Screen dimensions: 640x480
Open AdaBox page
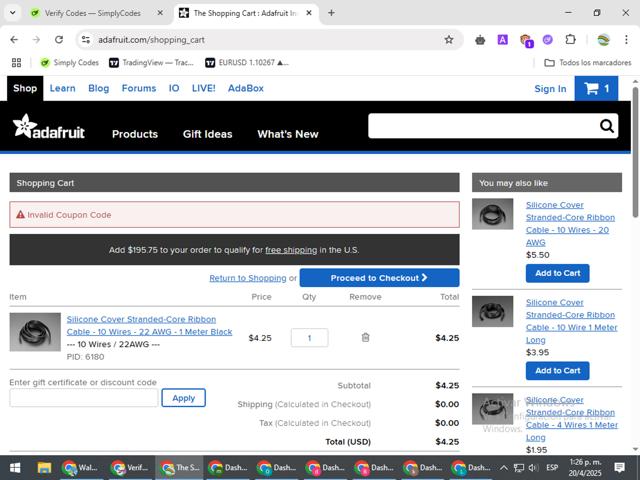(x=246, y=88)
